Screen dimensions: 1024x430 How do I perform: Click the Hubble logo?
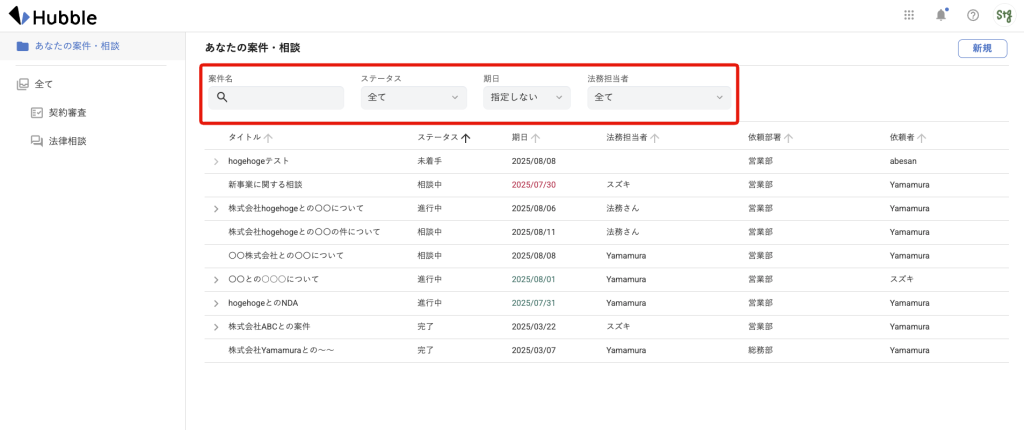pyautogui.click(x=52, y=16)
